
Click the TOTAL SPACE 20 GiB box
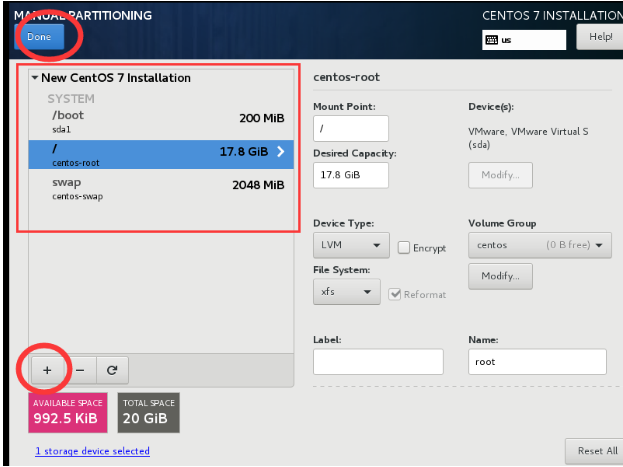(149, 413)
